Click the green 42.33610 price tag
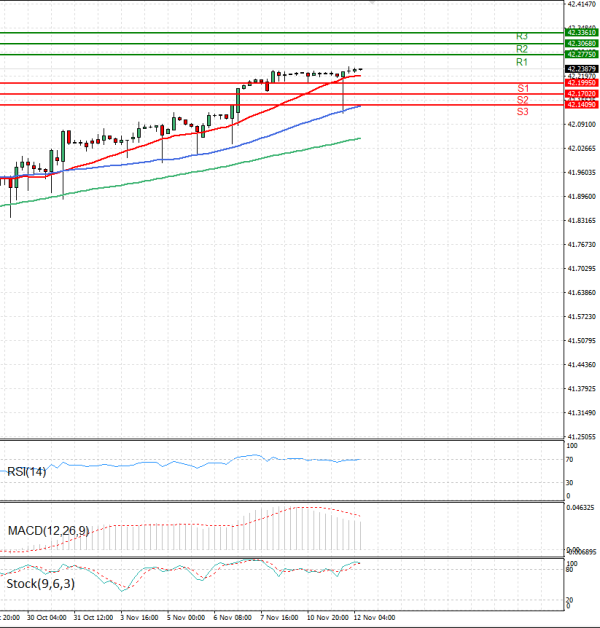Image resolution: width=600 pixels, height=628 pixels. click(581, 33)
